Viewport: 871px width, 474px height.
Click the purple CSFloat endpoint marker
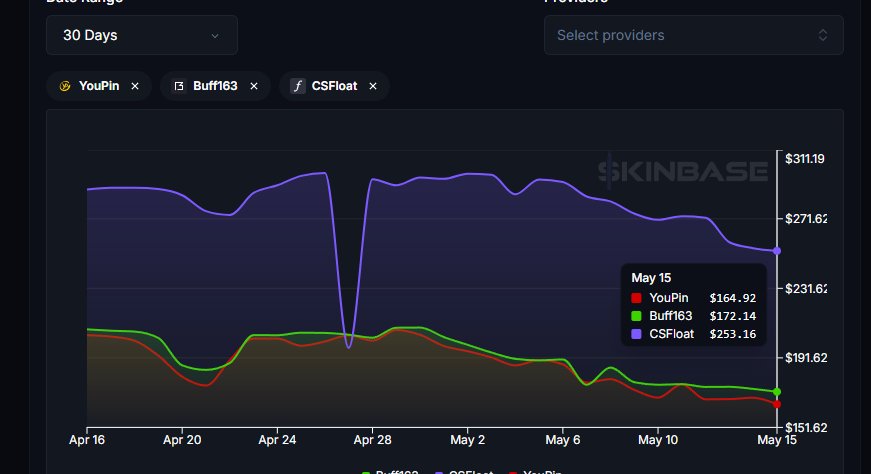(777, 251)
